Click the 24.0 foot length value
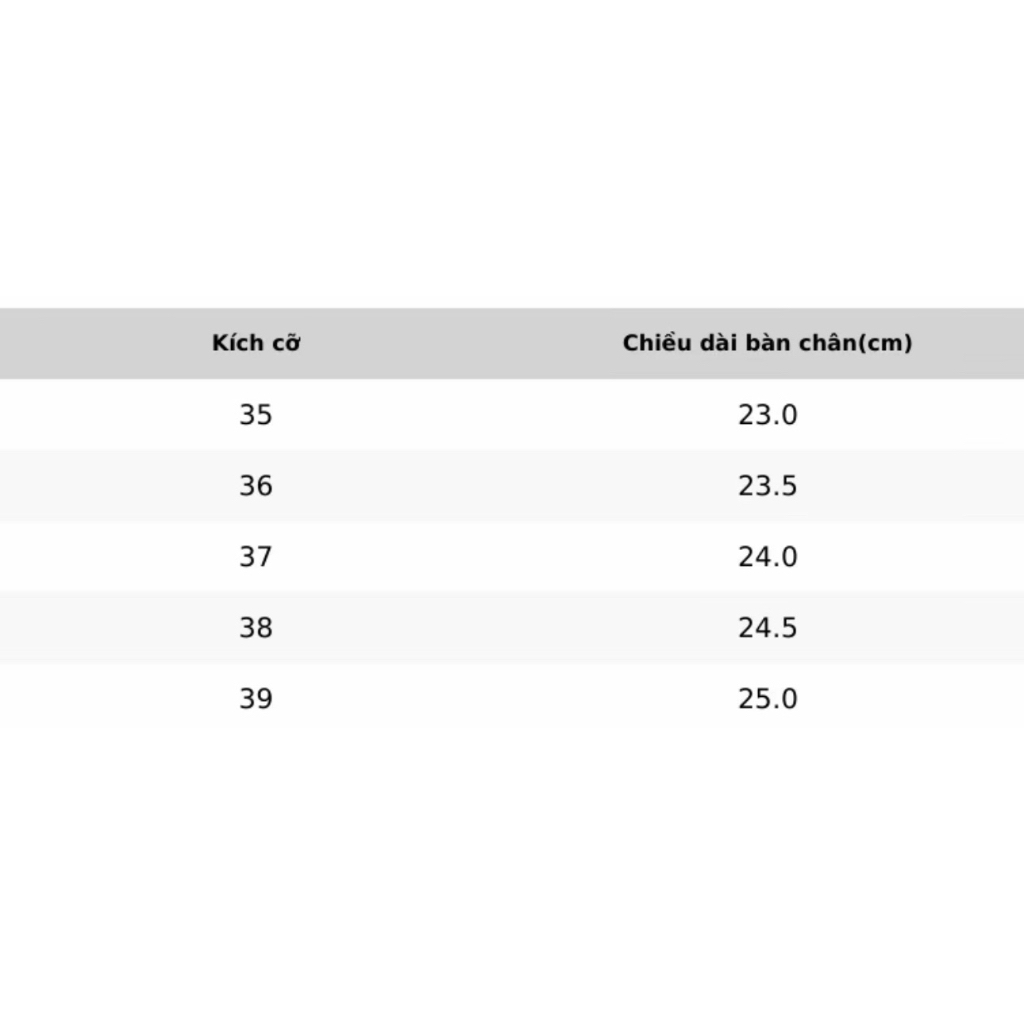This screenshot has height=1024, width=1024. [767, 556]
